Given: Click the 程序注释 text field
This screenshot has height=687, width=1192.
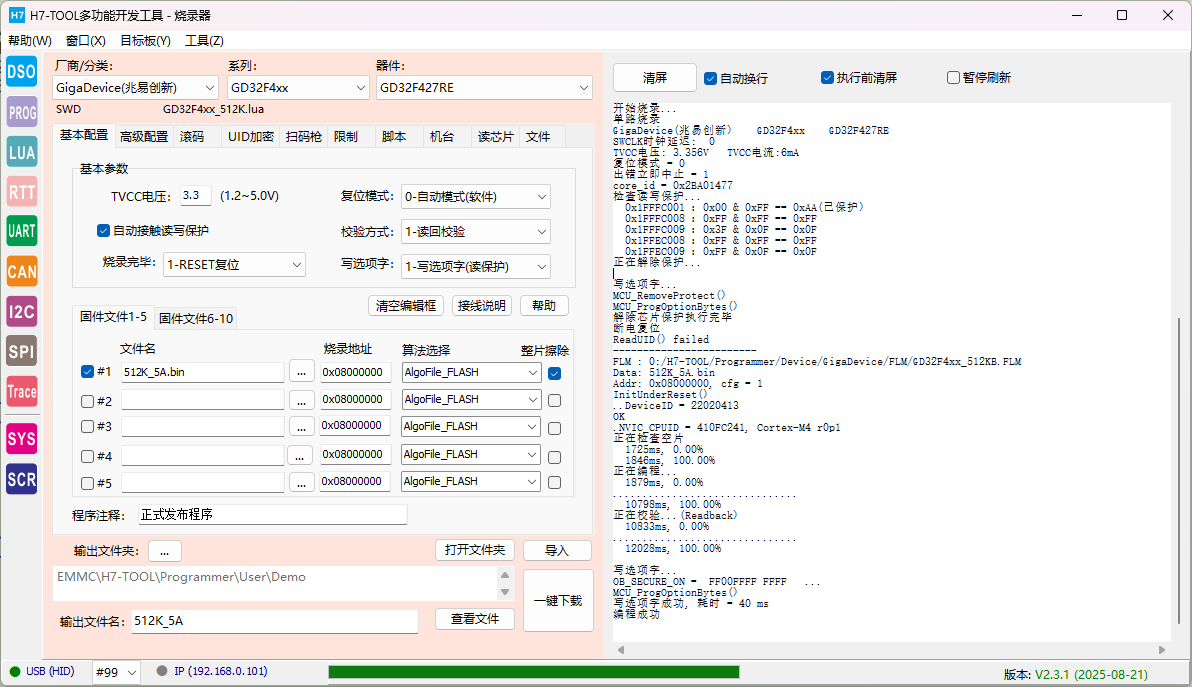Looking at the screenshot, I should [x=272, y=515].
